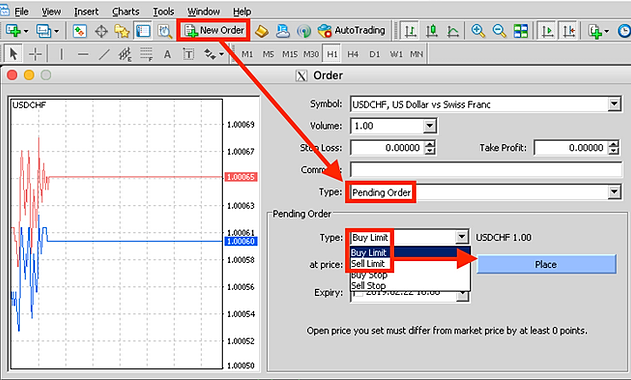The width and height of the screenshot is (631, 380).
Task: Choose Sell Stop in the dropdown list
Action: [410, 285]
